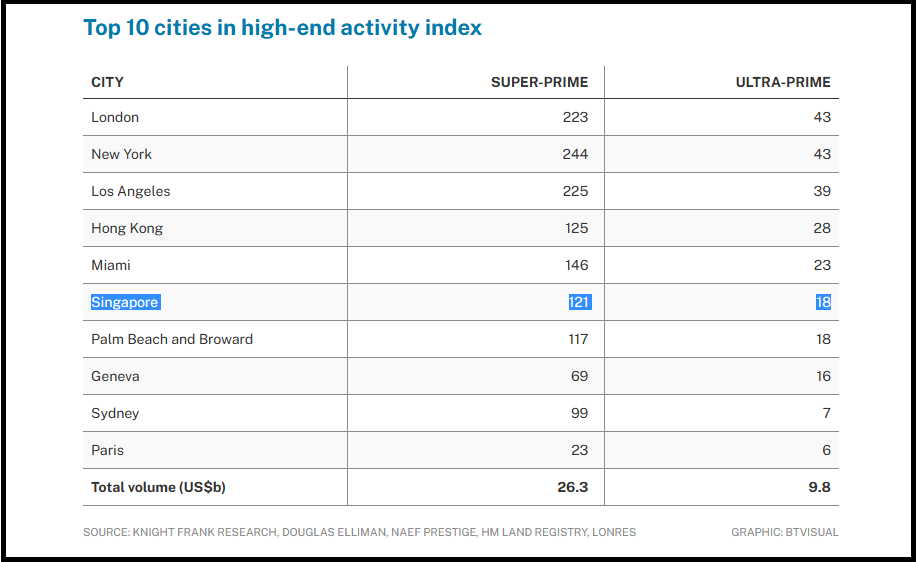This screenshot has height=562, width=916.
Task: Click Paris's ultra-prime value 6
Action: coord(826,450)
